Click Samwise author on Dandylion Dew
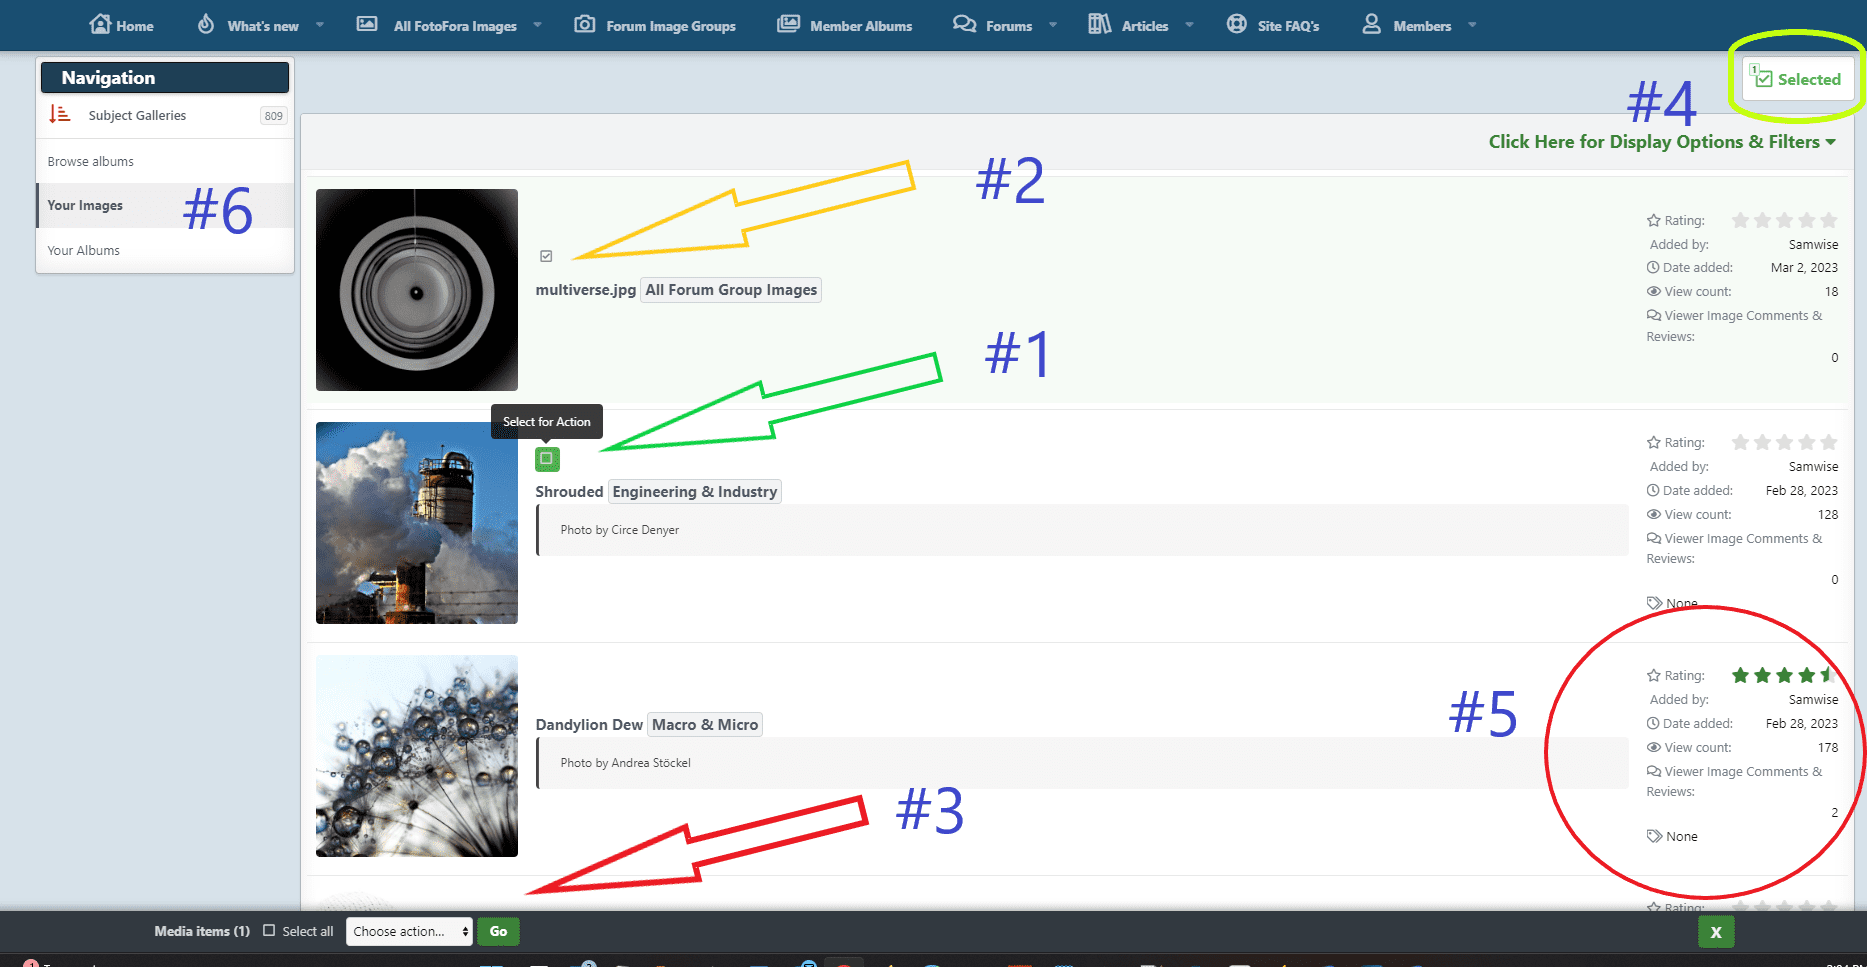Viewport: 1867px width, 967px height. (1813, 699)
